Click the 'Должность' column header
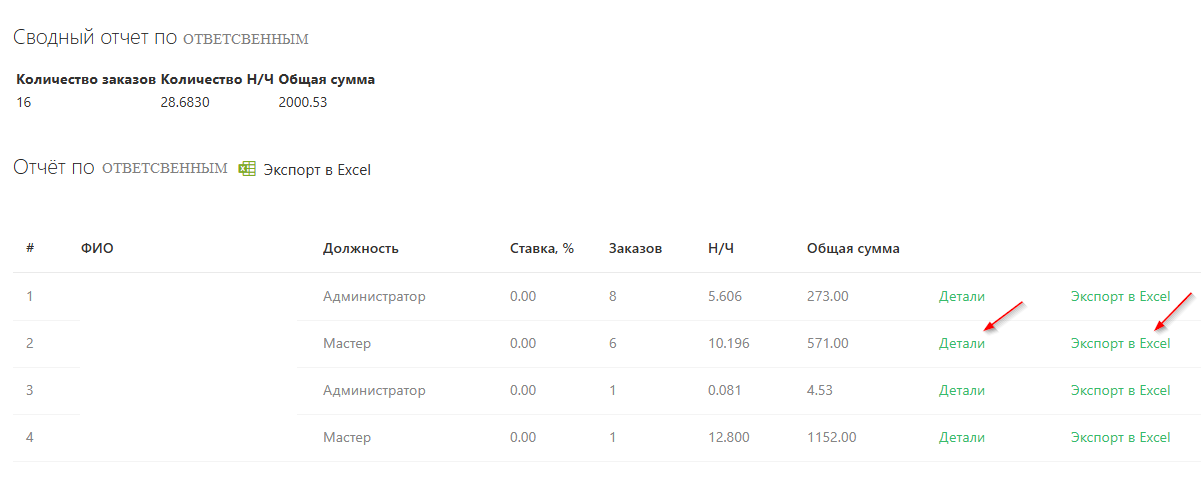The height and width of the screenshot is (477, 1201). tap(361, 248)
